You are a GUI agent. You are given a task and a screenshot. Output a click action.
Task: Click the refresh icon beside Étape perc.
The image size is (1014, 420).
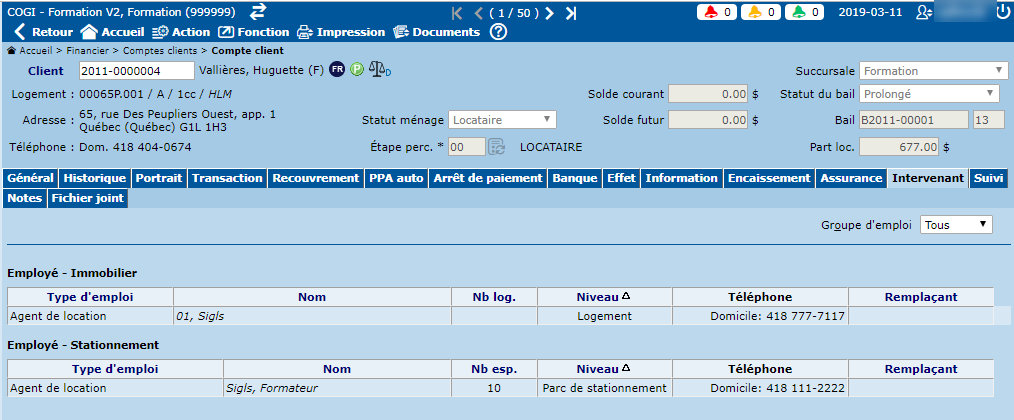click(496, 146)
